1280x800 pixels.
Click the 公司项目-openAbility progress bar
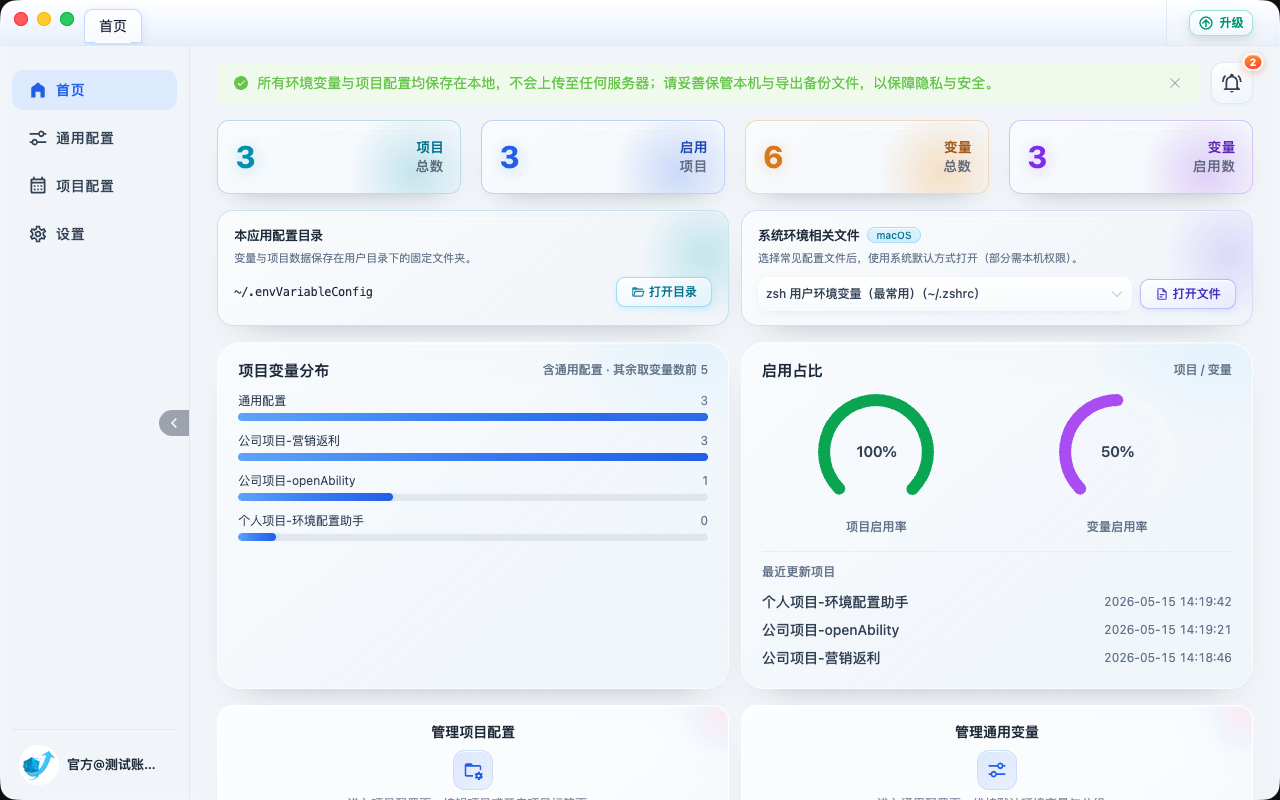[473, 497]
